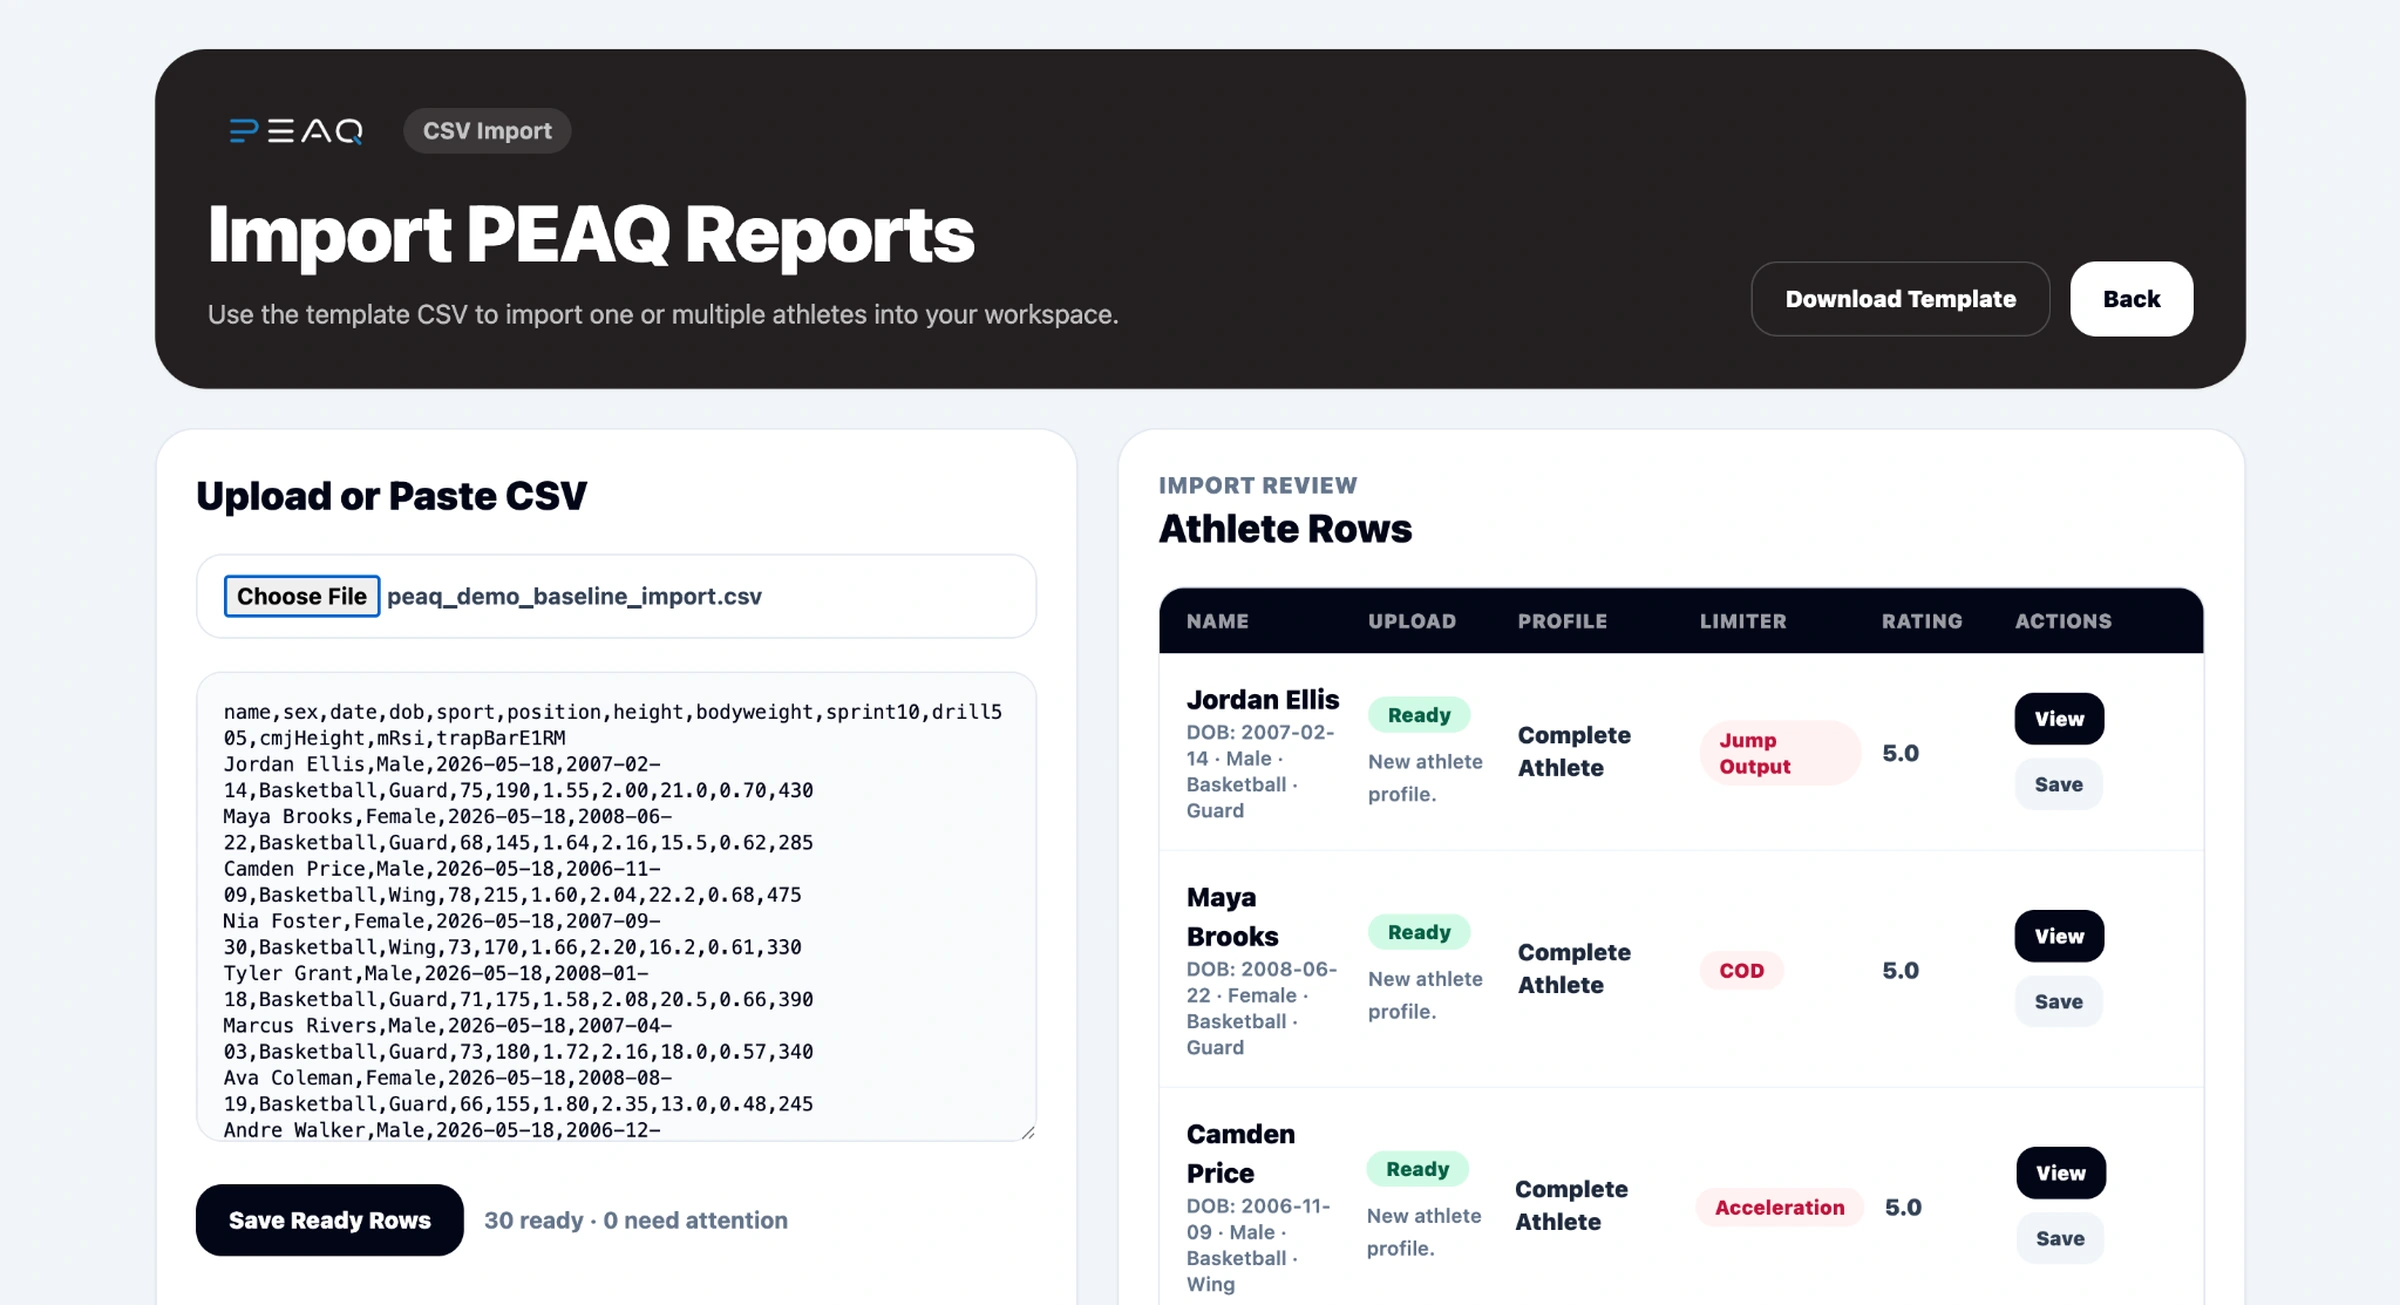Select the Maya Brooks athlete name

tap(1232, 917)
